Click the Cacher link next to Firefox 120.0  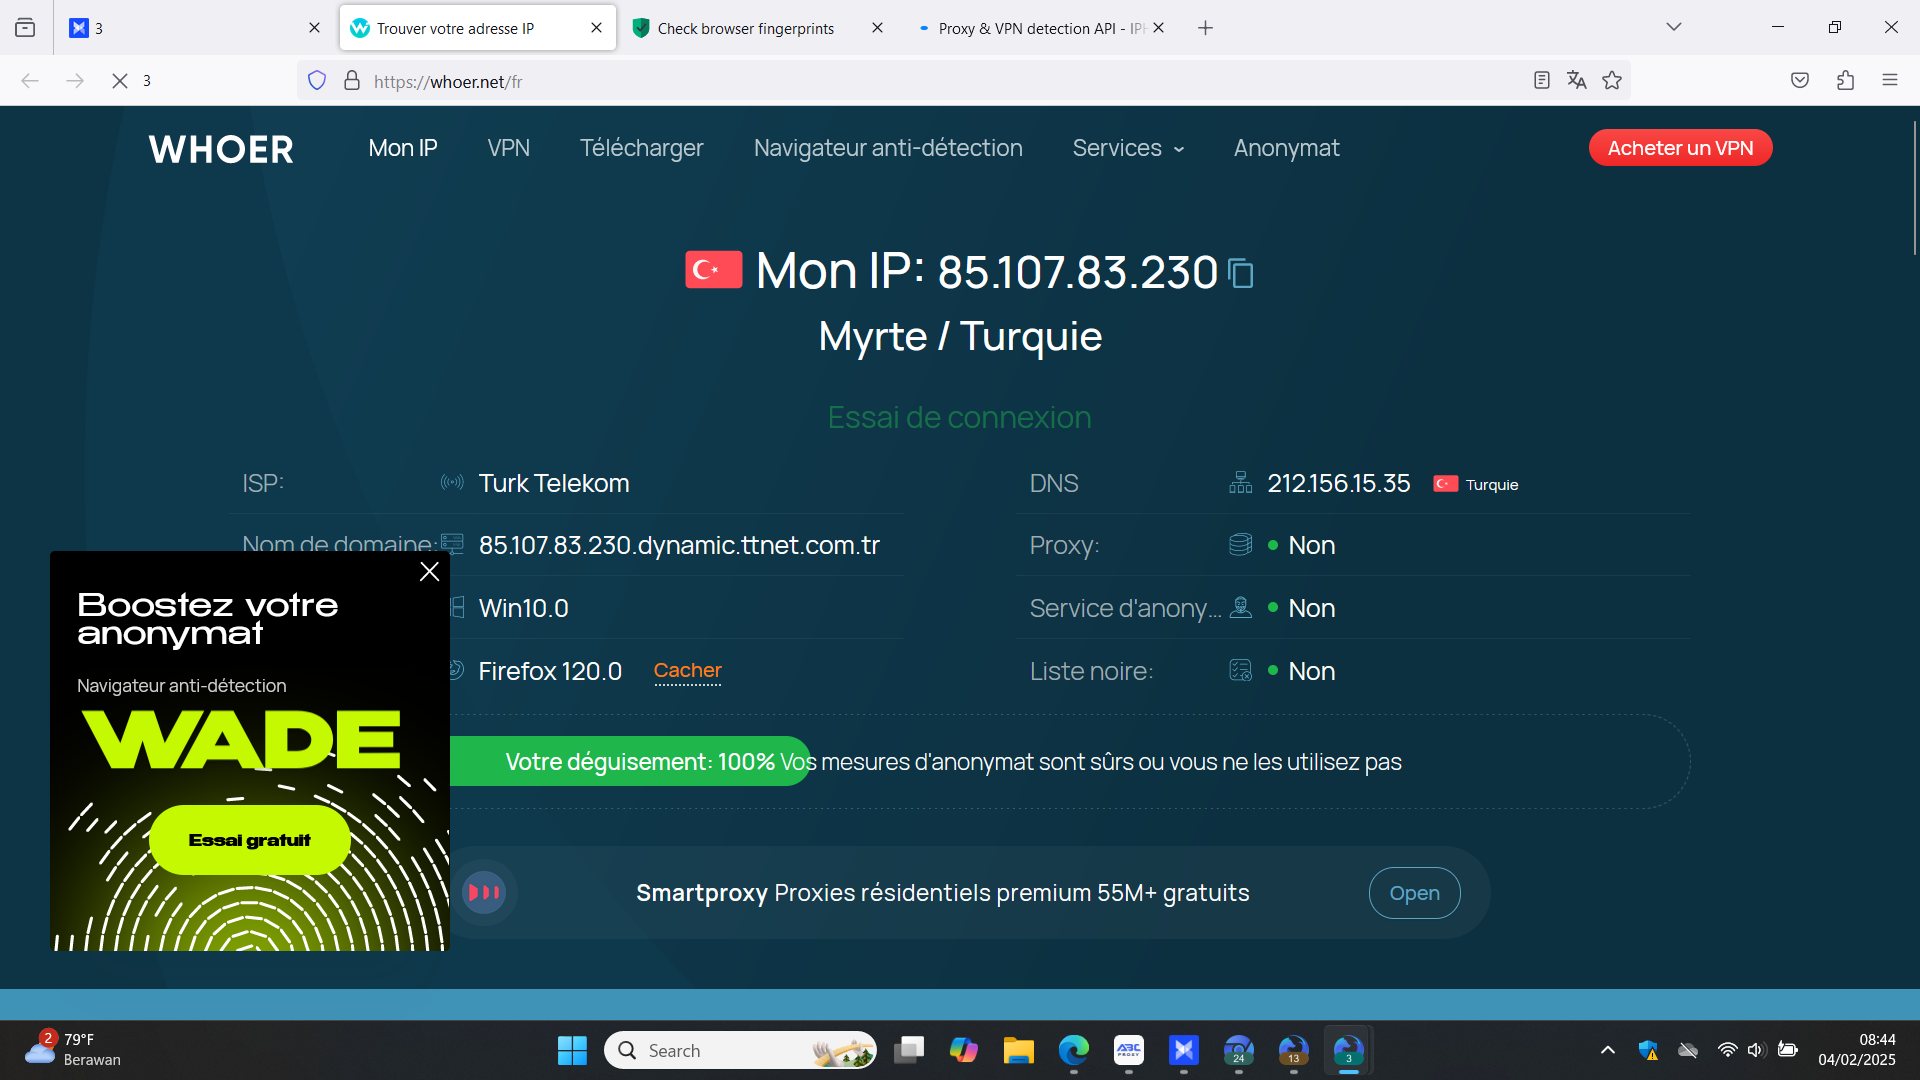[x=688, y=671]
